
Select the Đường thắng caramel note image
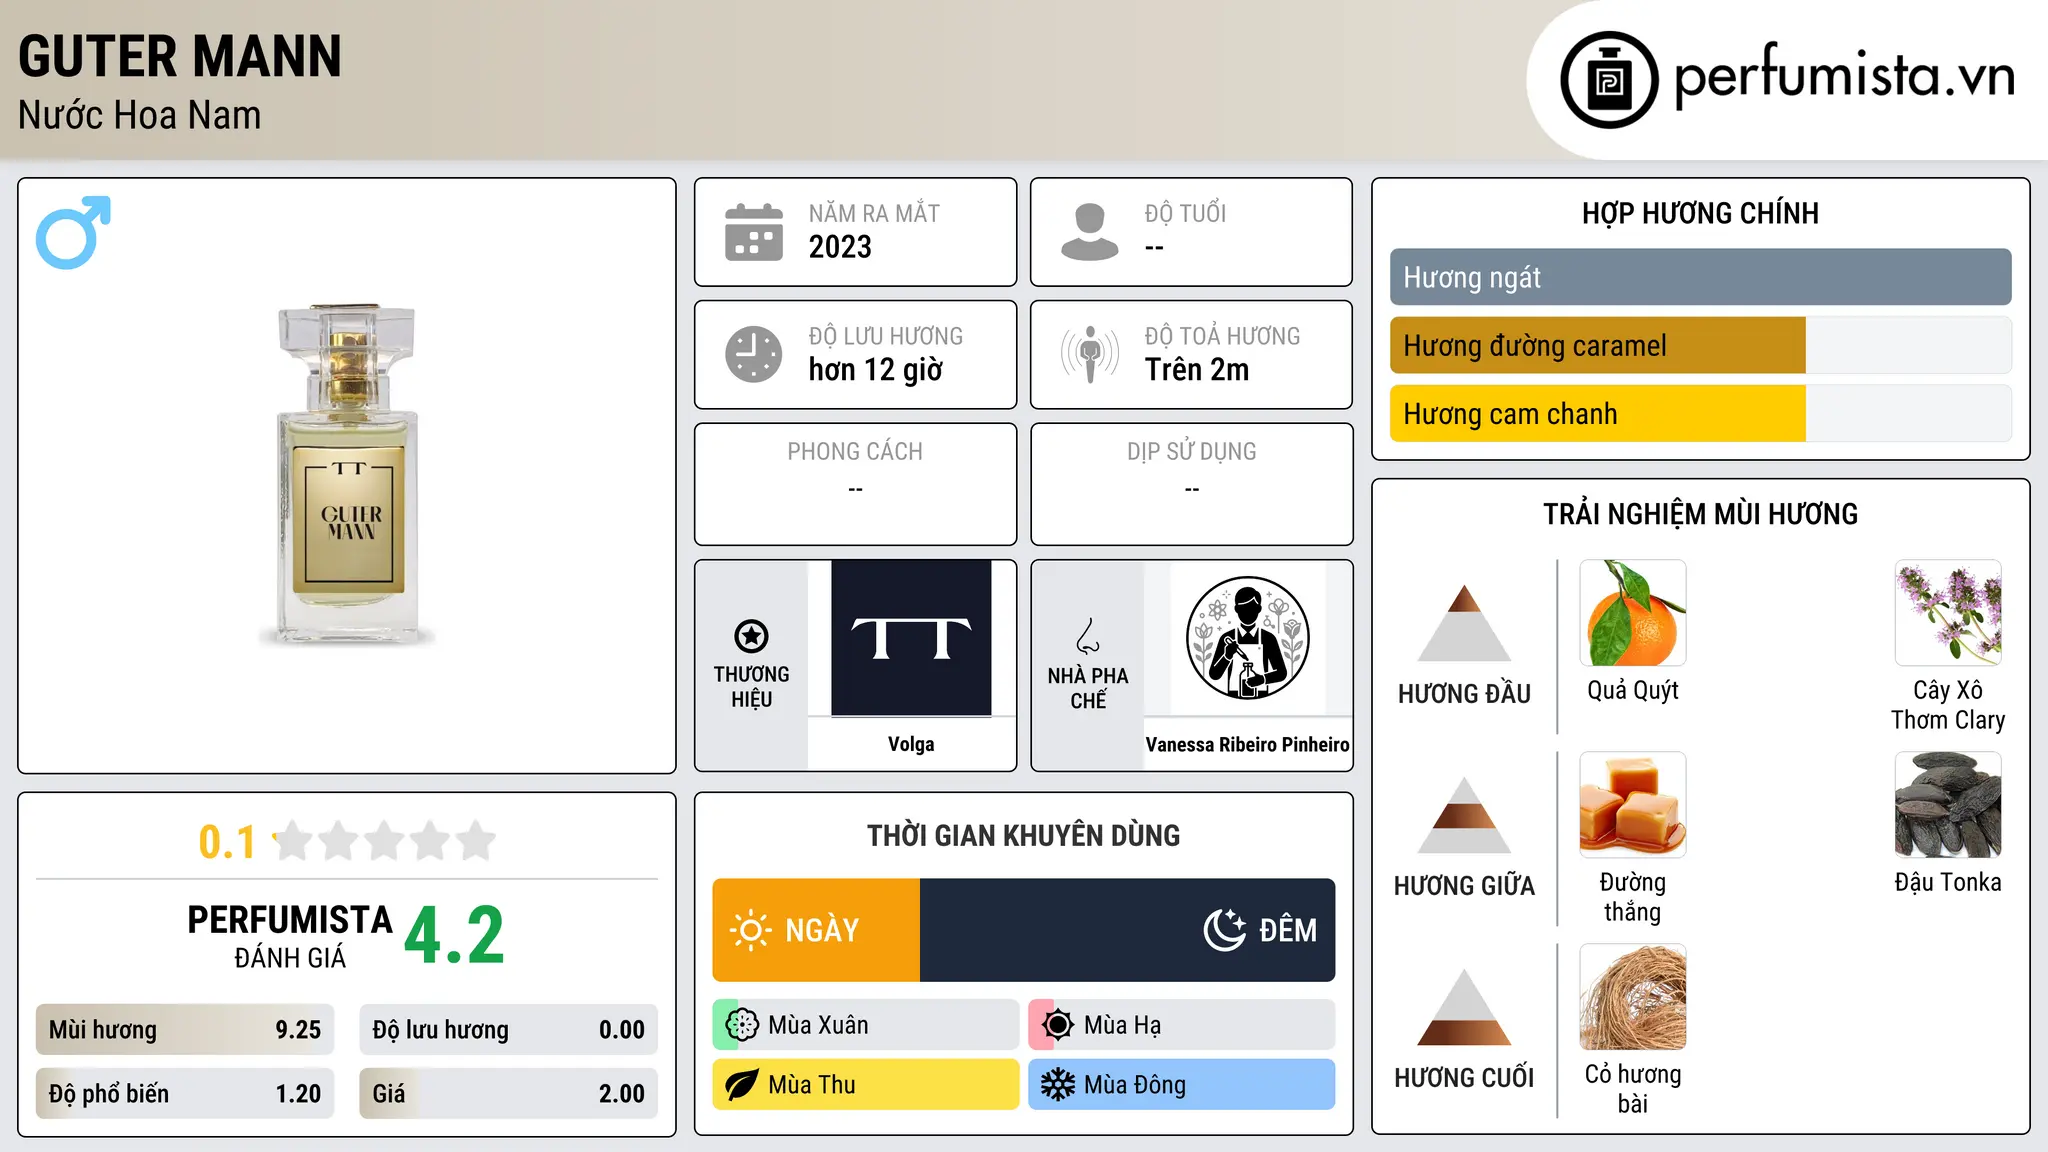(x=1633, y=805)
